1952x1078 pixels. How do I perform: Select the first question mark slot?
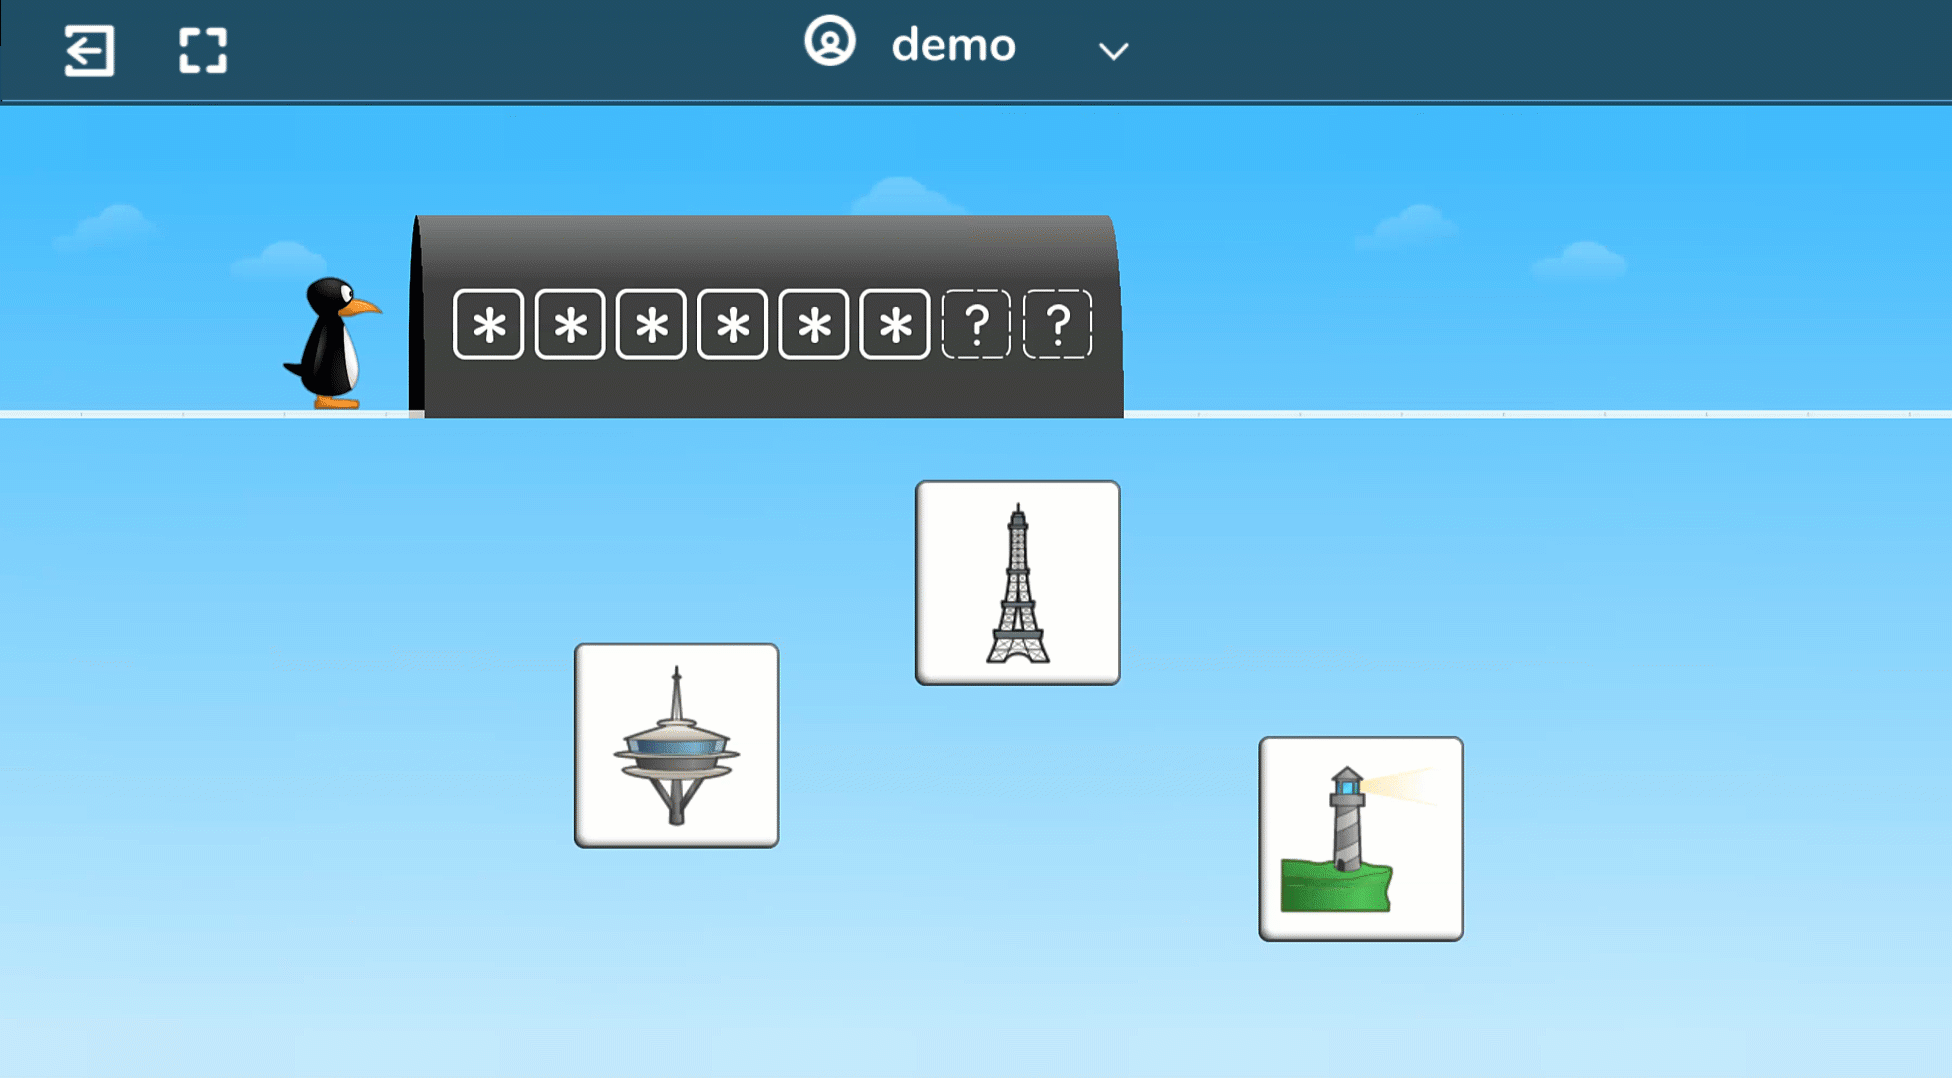[976, 325]
